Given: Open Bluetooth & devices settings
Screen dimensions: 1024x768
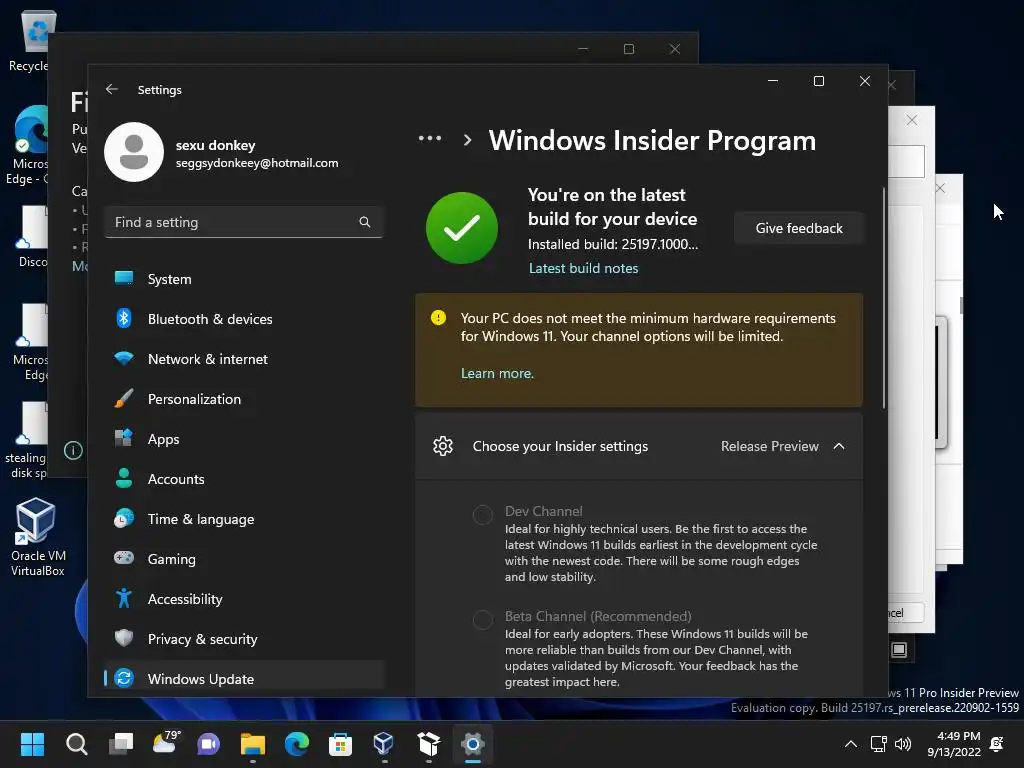Looking at the screenshot, I should pos(243,319).
